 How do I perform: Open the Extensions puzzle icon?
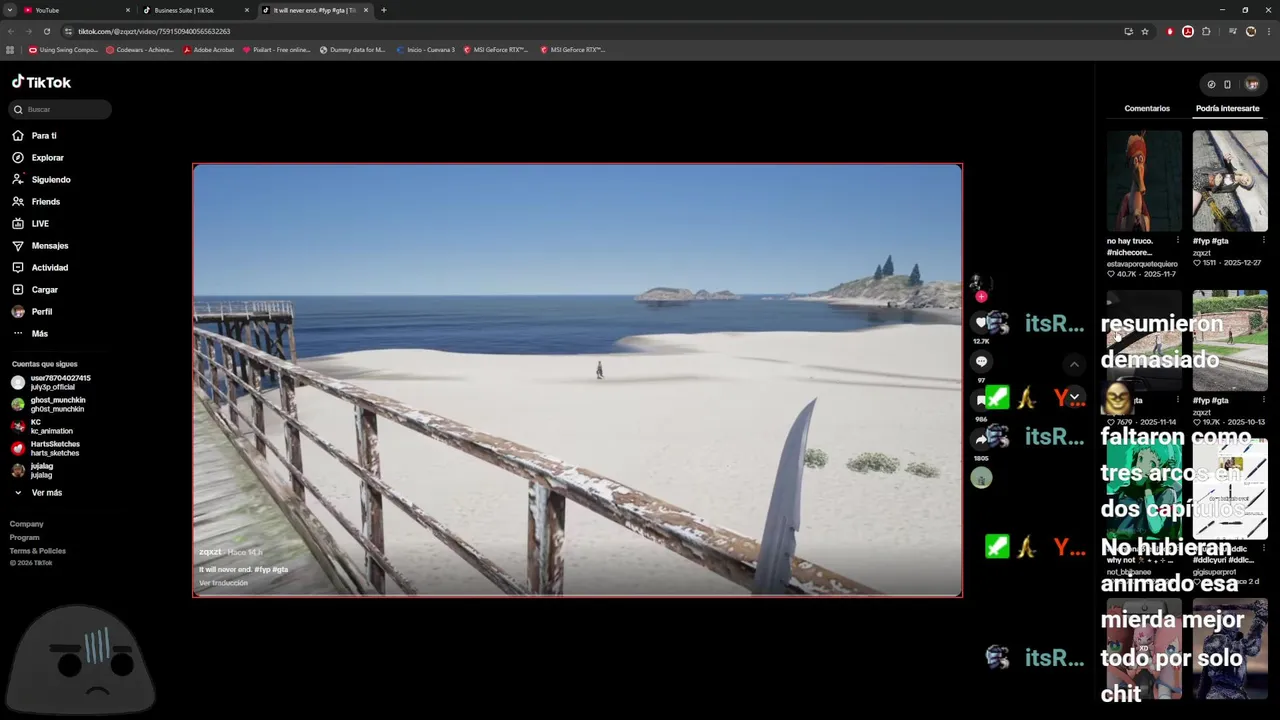click(1206, 31)
